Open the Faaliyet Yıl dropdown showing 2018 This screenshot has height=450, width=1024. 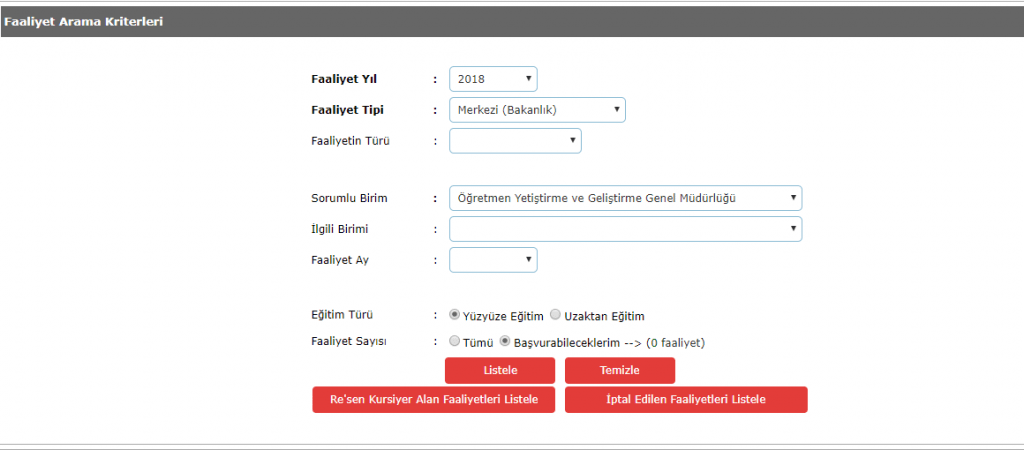click(x=493, y=79)
